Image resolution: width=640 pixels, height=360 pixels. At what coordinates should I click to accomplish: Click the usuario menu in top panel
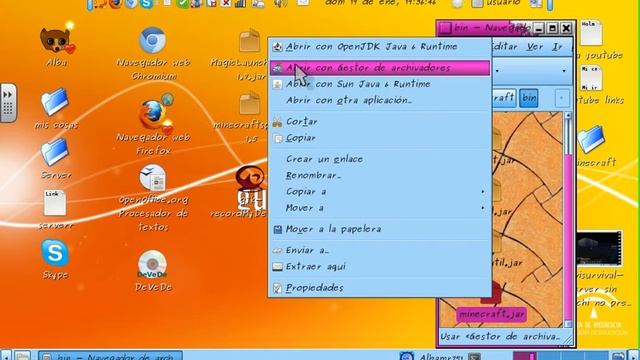point(496,3)
